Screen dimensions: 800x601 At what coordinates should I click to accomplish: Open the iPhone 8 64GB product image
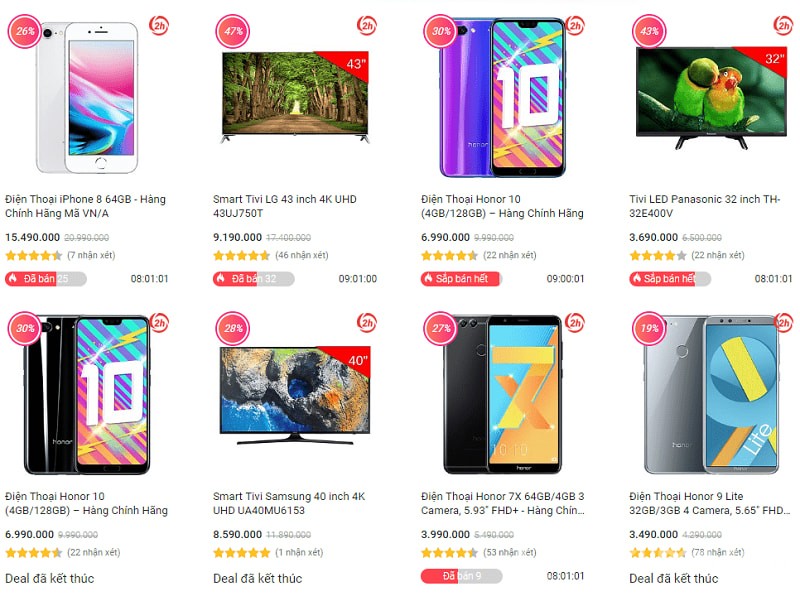pyautogui.click(x=87, y=98)
